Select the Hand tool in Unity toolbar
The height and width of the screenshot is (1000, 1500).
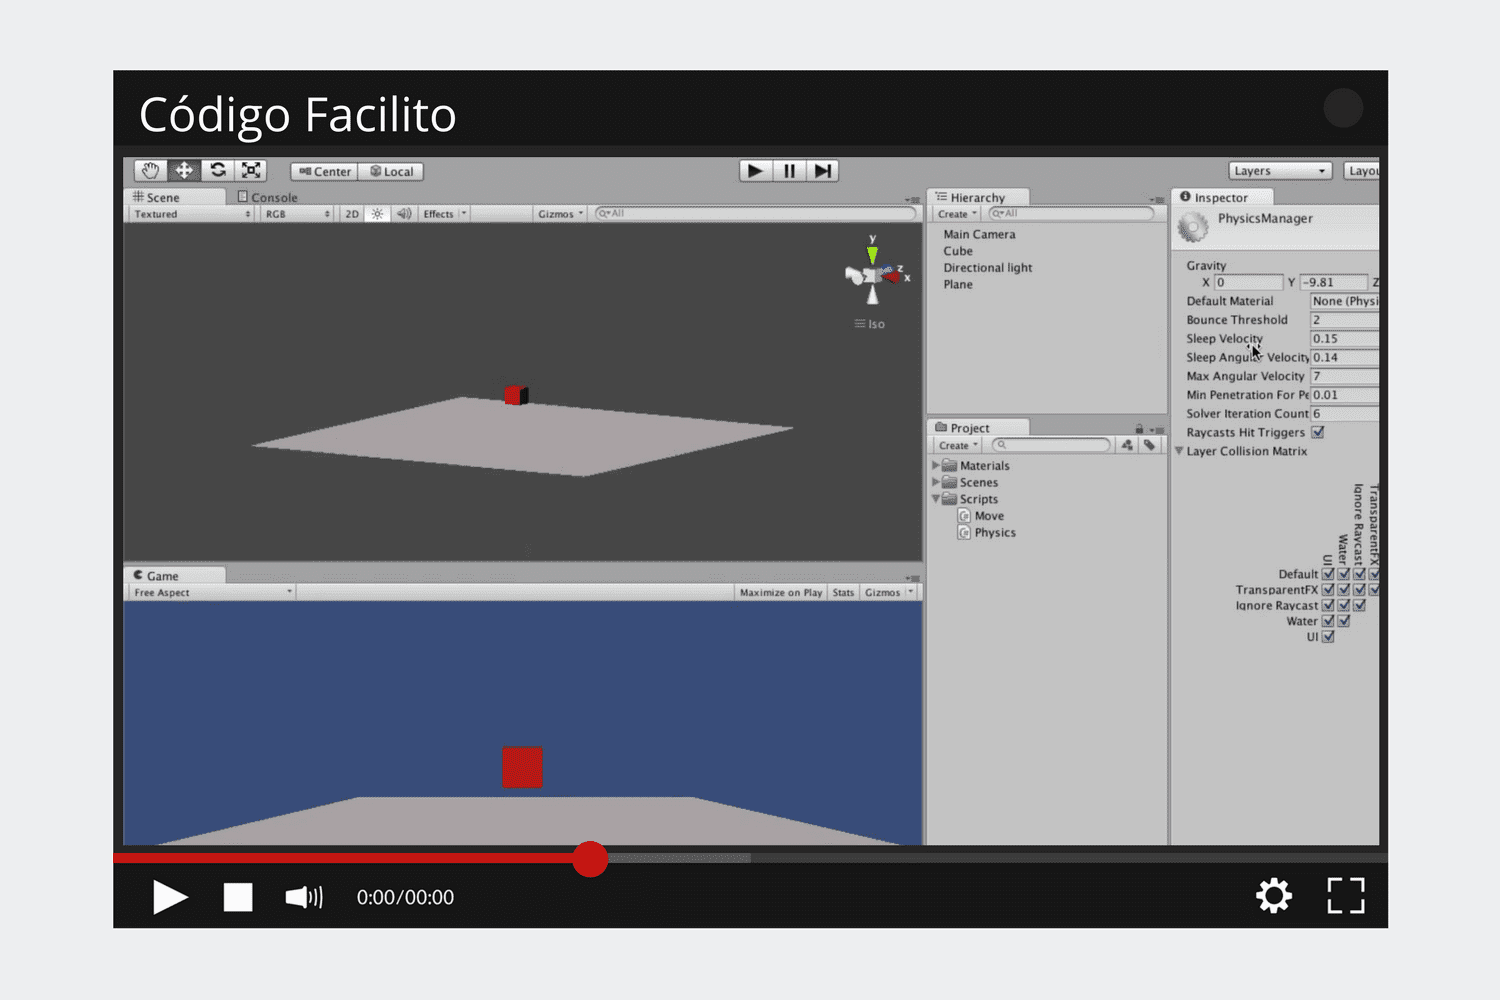click(150, 171)
